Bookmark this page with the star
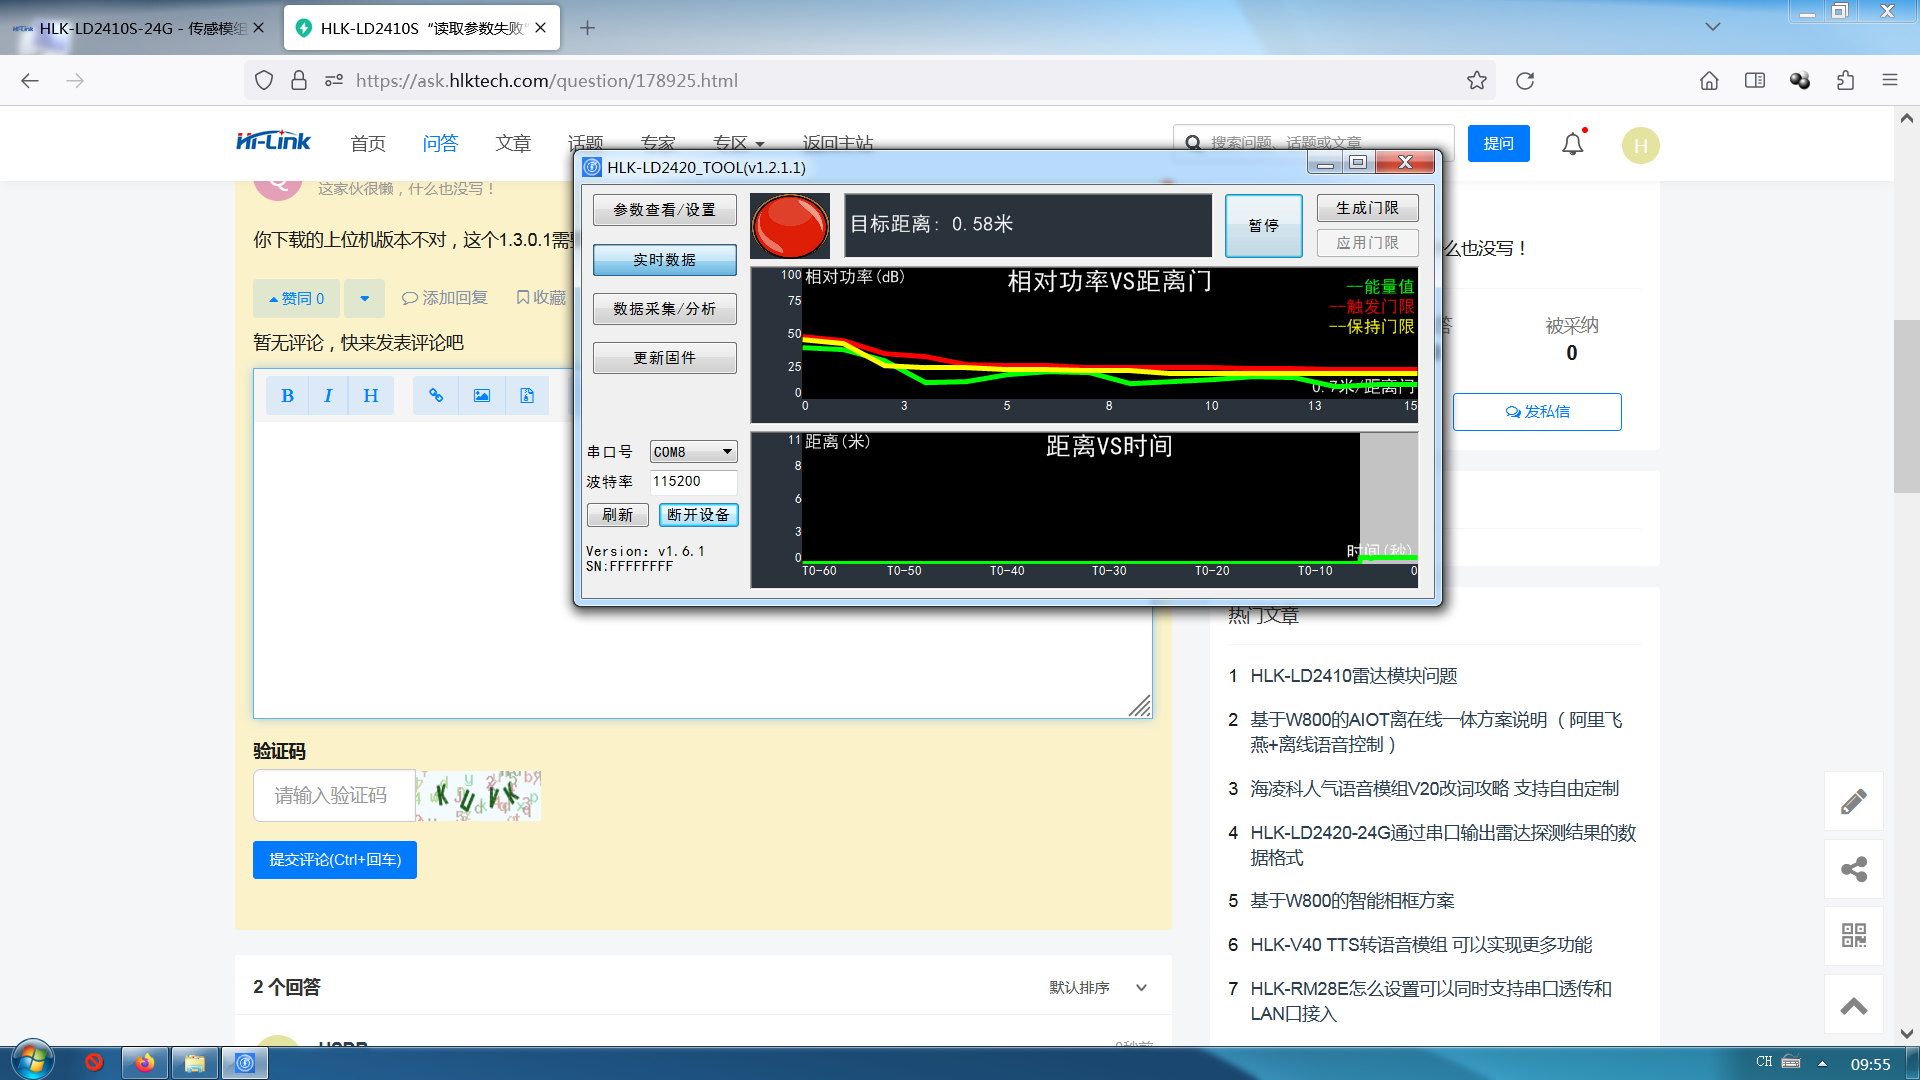Viewport: 1920px width, 1080px height. pos(1477,81)
